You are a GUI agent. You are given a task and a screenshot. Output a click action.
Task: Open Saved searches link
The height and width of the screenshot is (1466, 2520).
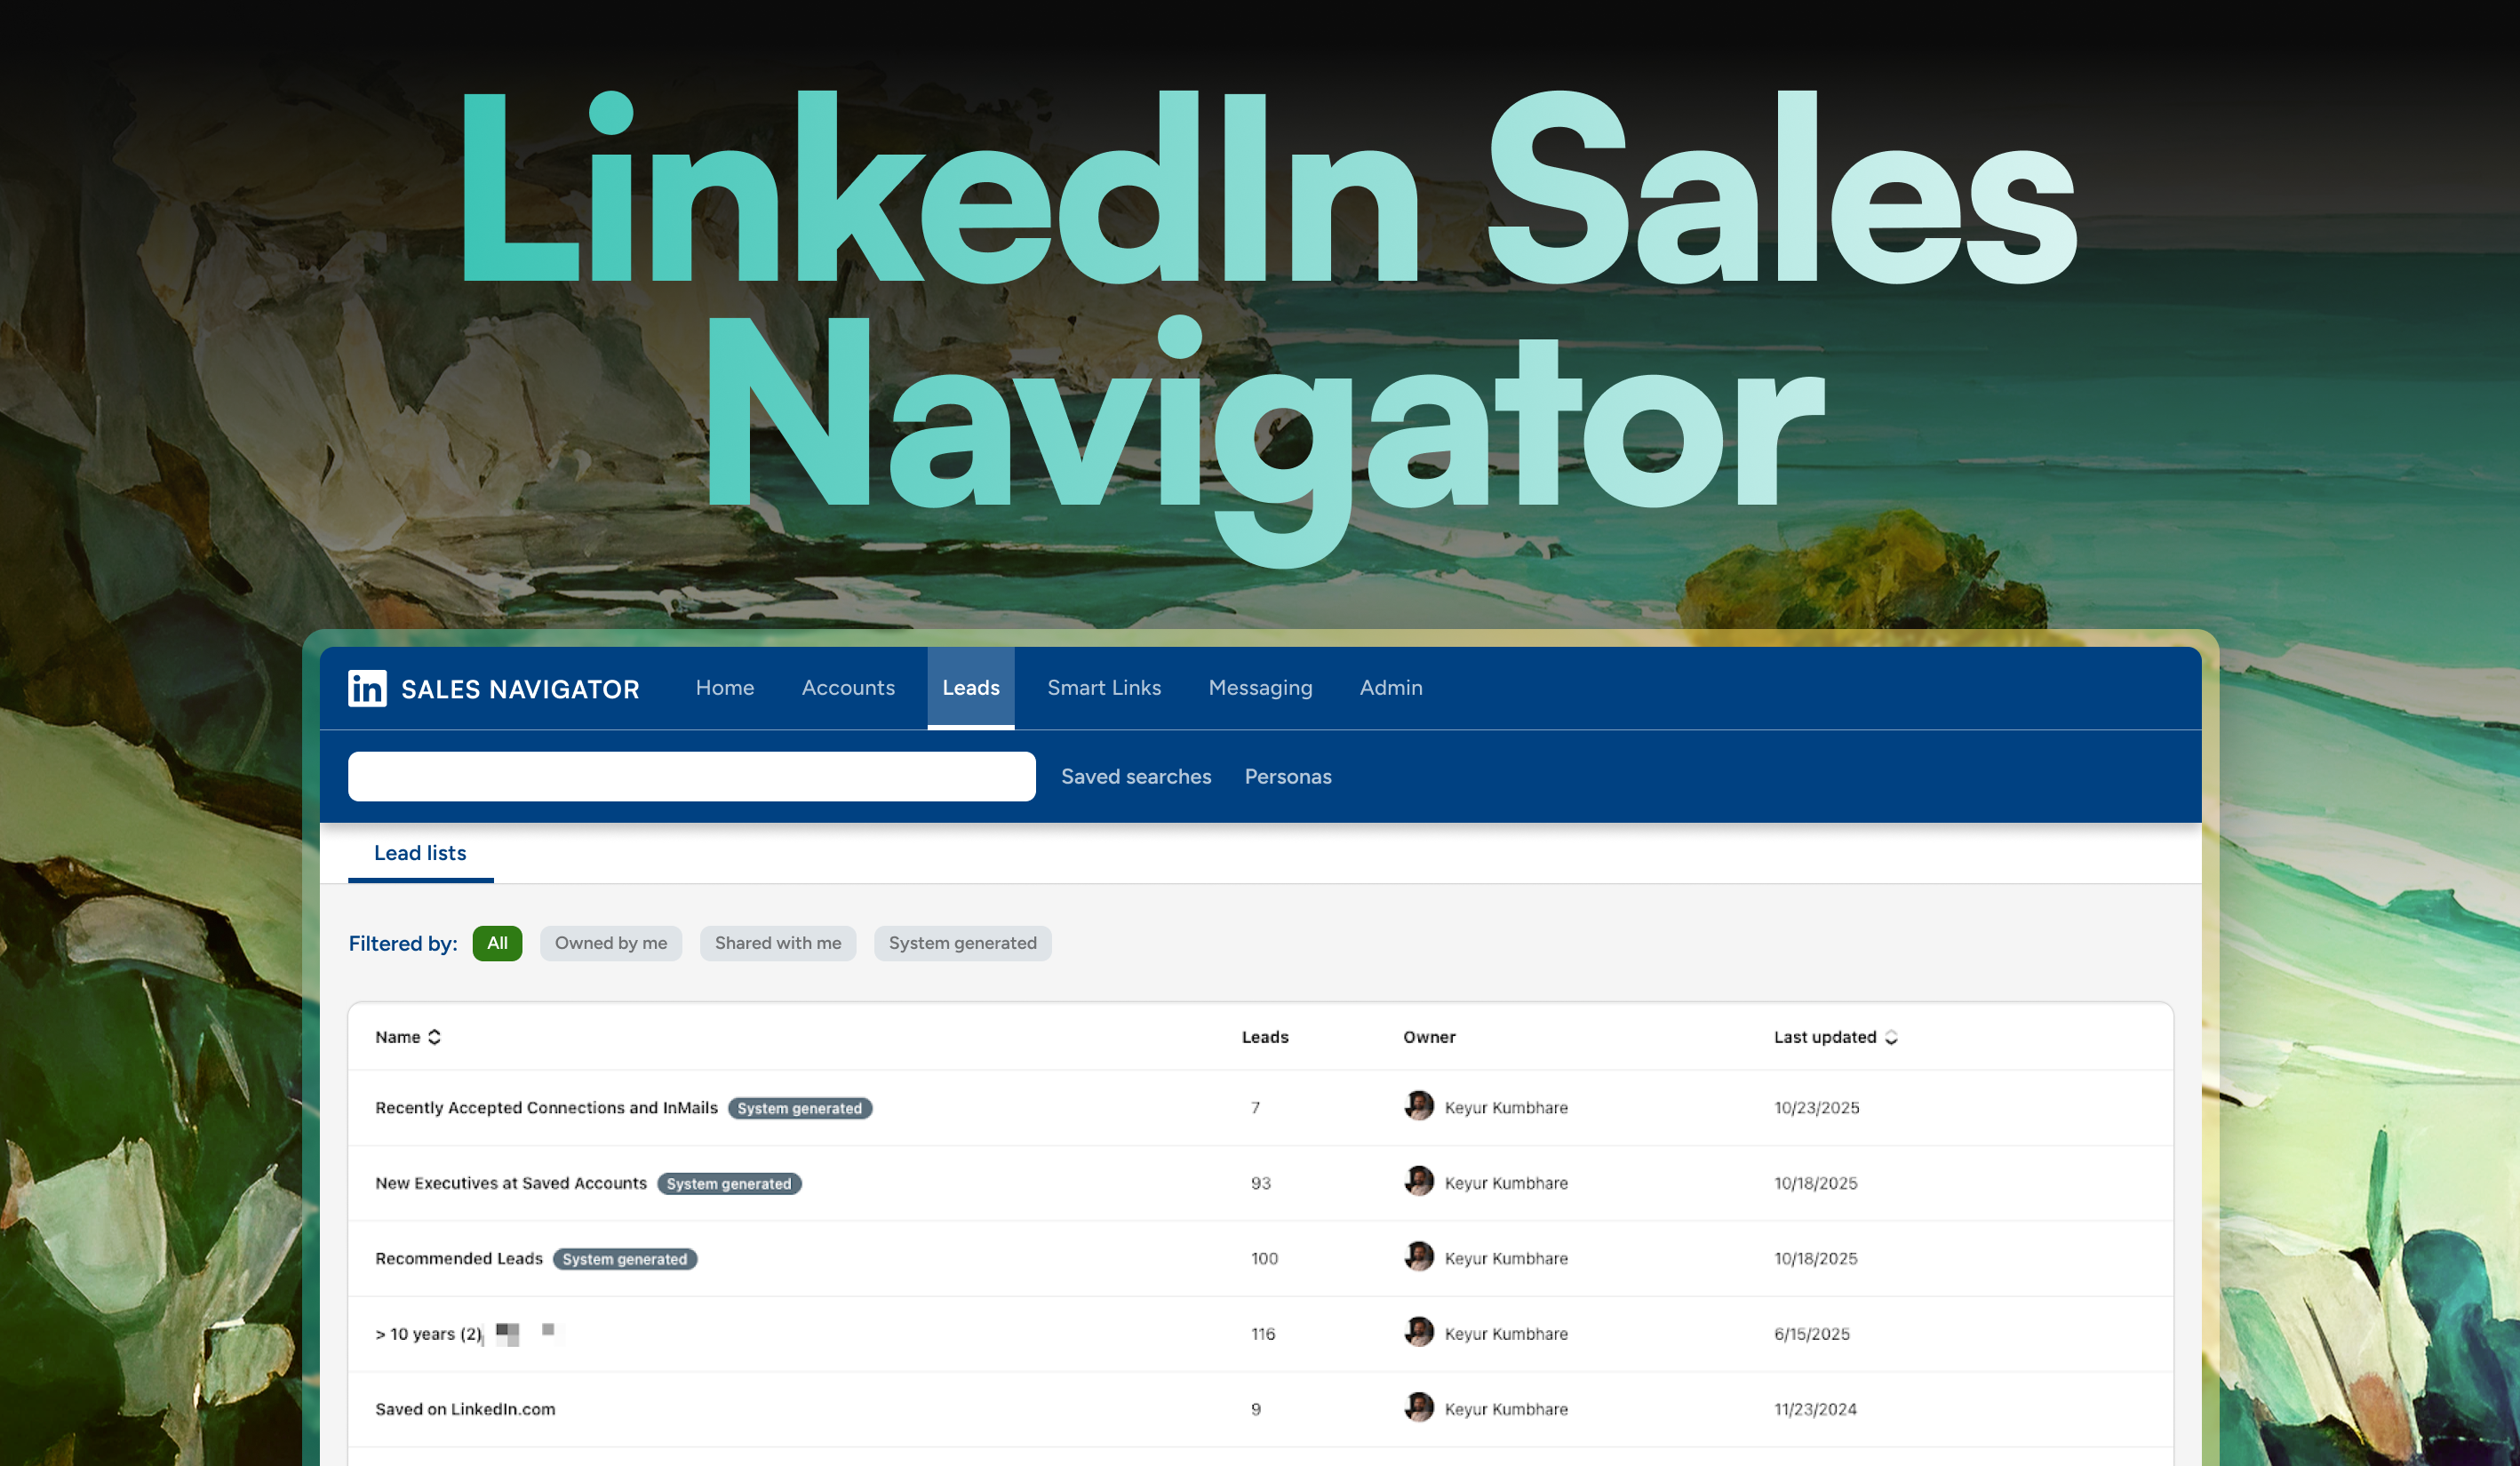1136,776
